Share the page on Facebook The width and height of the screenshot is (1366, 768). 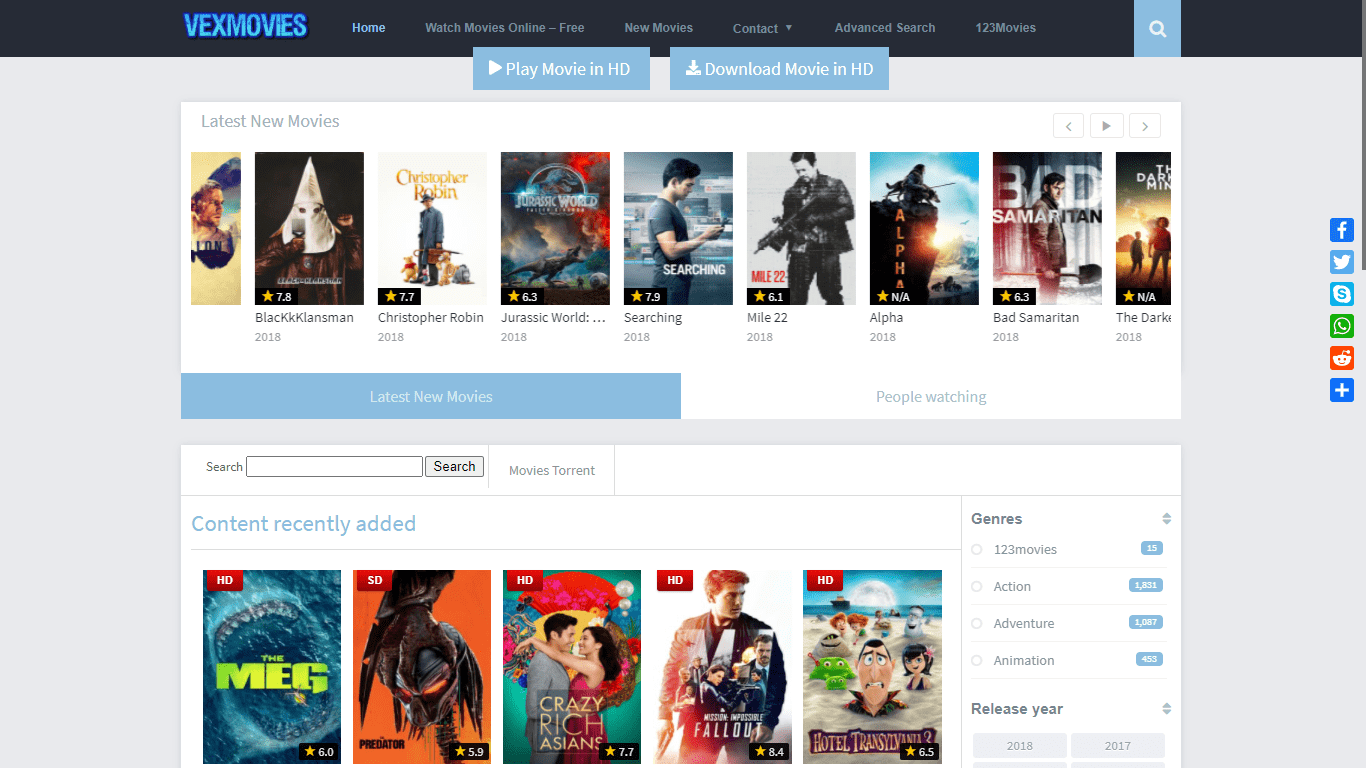pos(1342,230)
